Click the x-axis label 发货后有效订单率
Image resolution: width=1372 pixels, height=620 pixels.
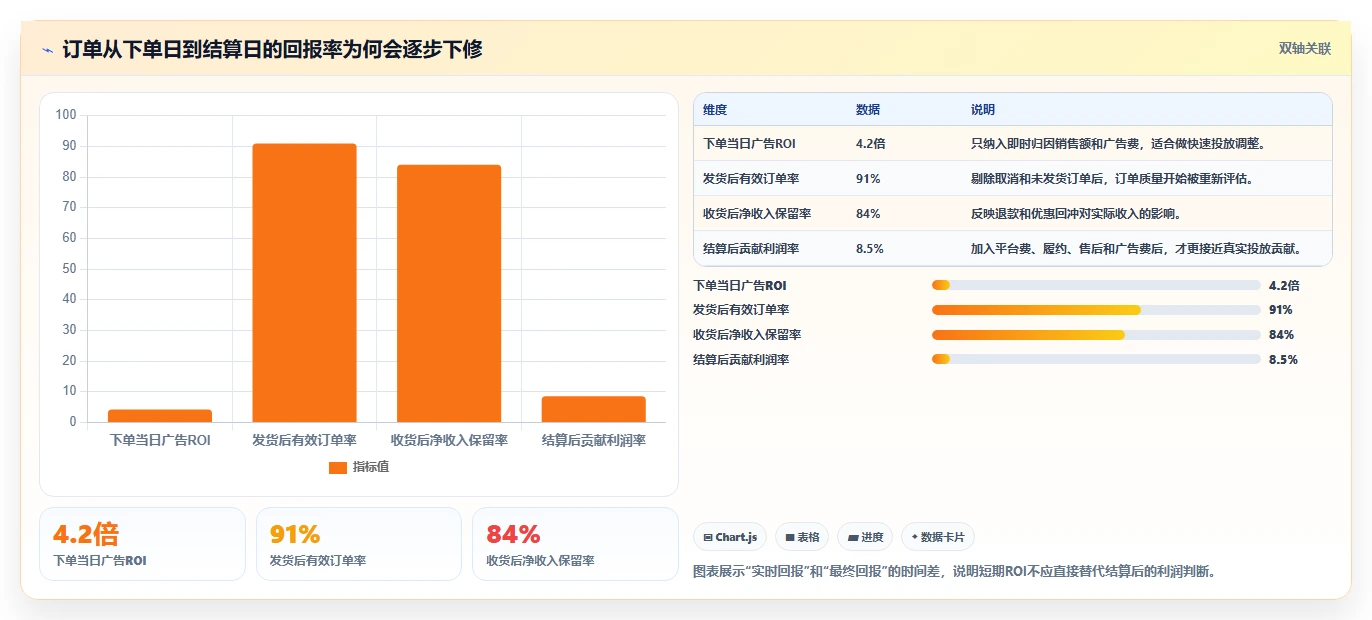click(304, 440)
